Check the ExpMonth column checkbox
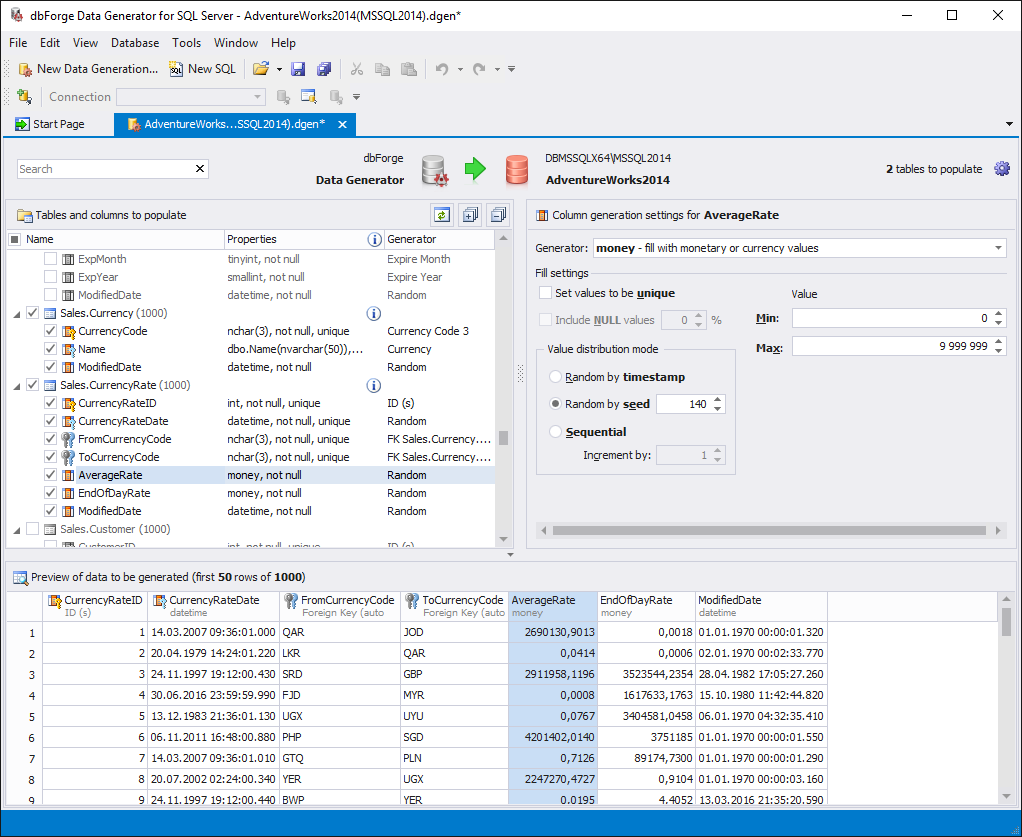This screenshot has height=837, width=1022. click(x=50, y=259)
